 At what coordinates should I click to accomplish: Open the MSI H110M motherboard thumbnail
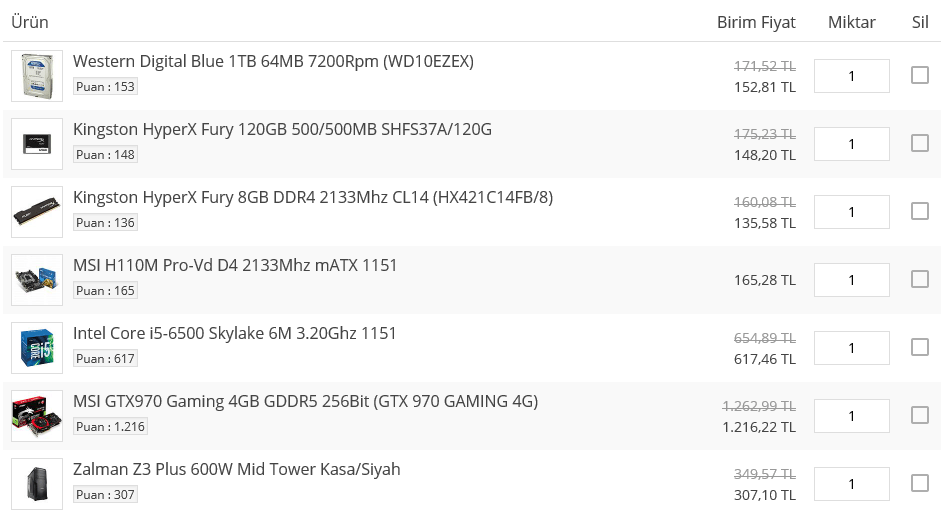pos(37,280)
